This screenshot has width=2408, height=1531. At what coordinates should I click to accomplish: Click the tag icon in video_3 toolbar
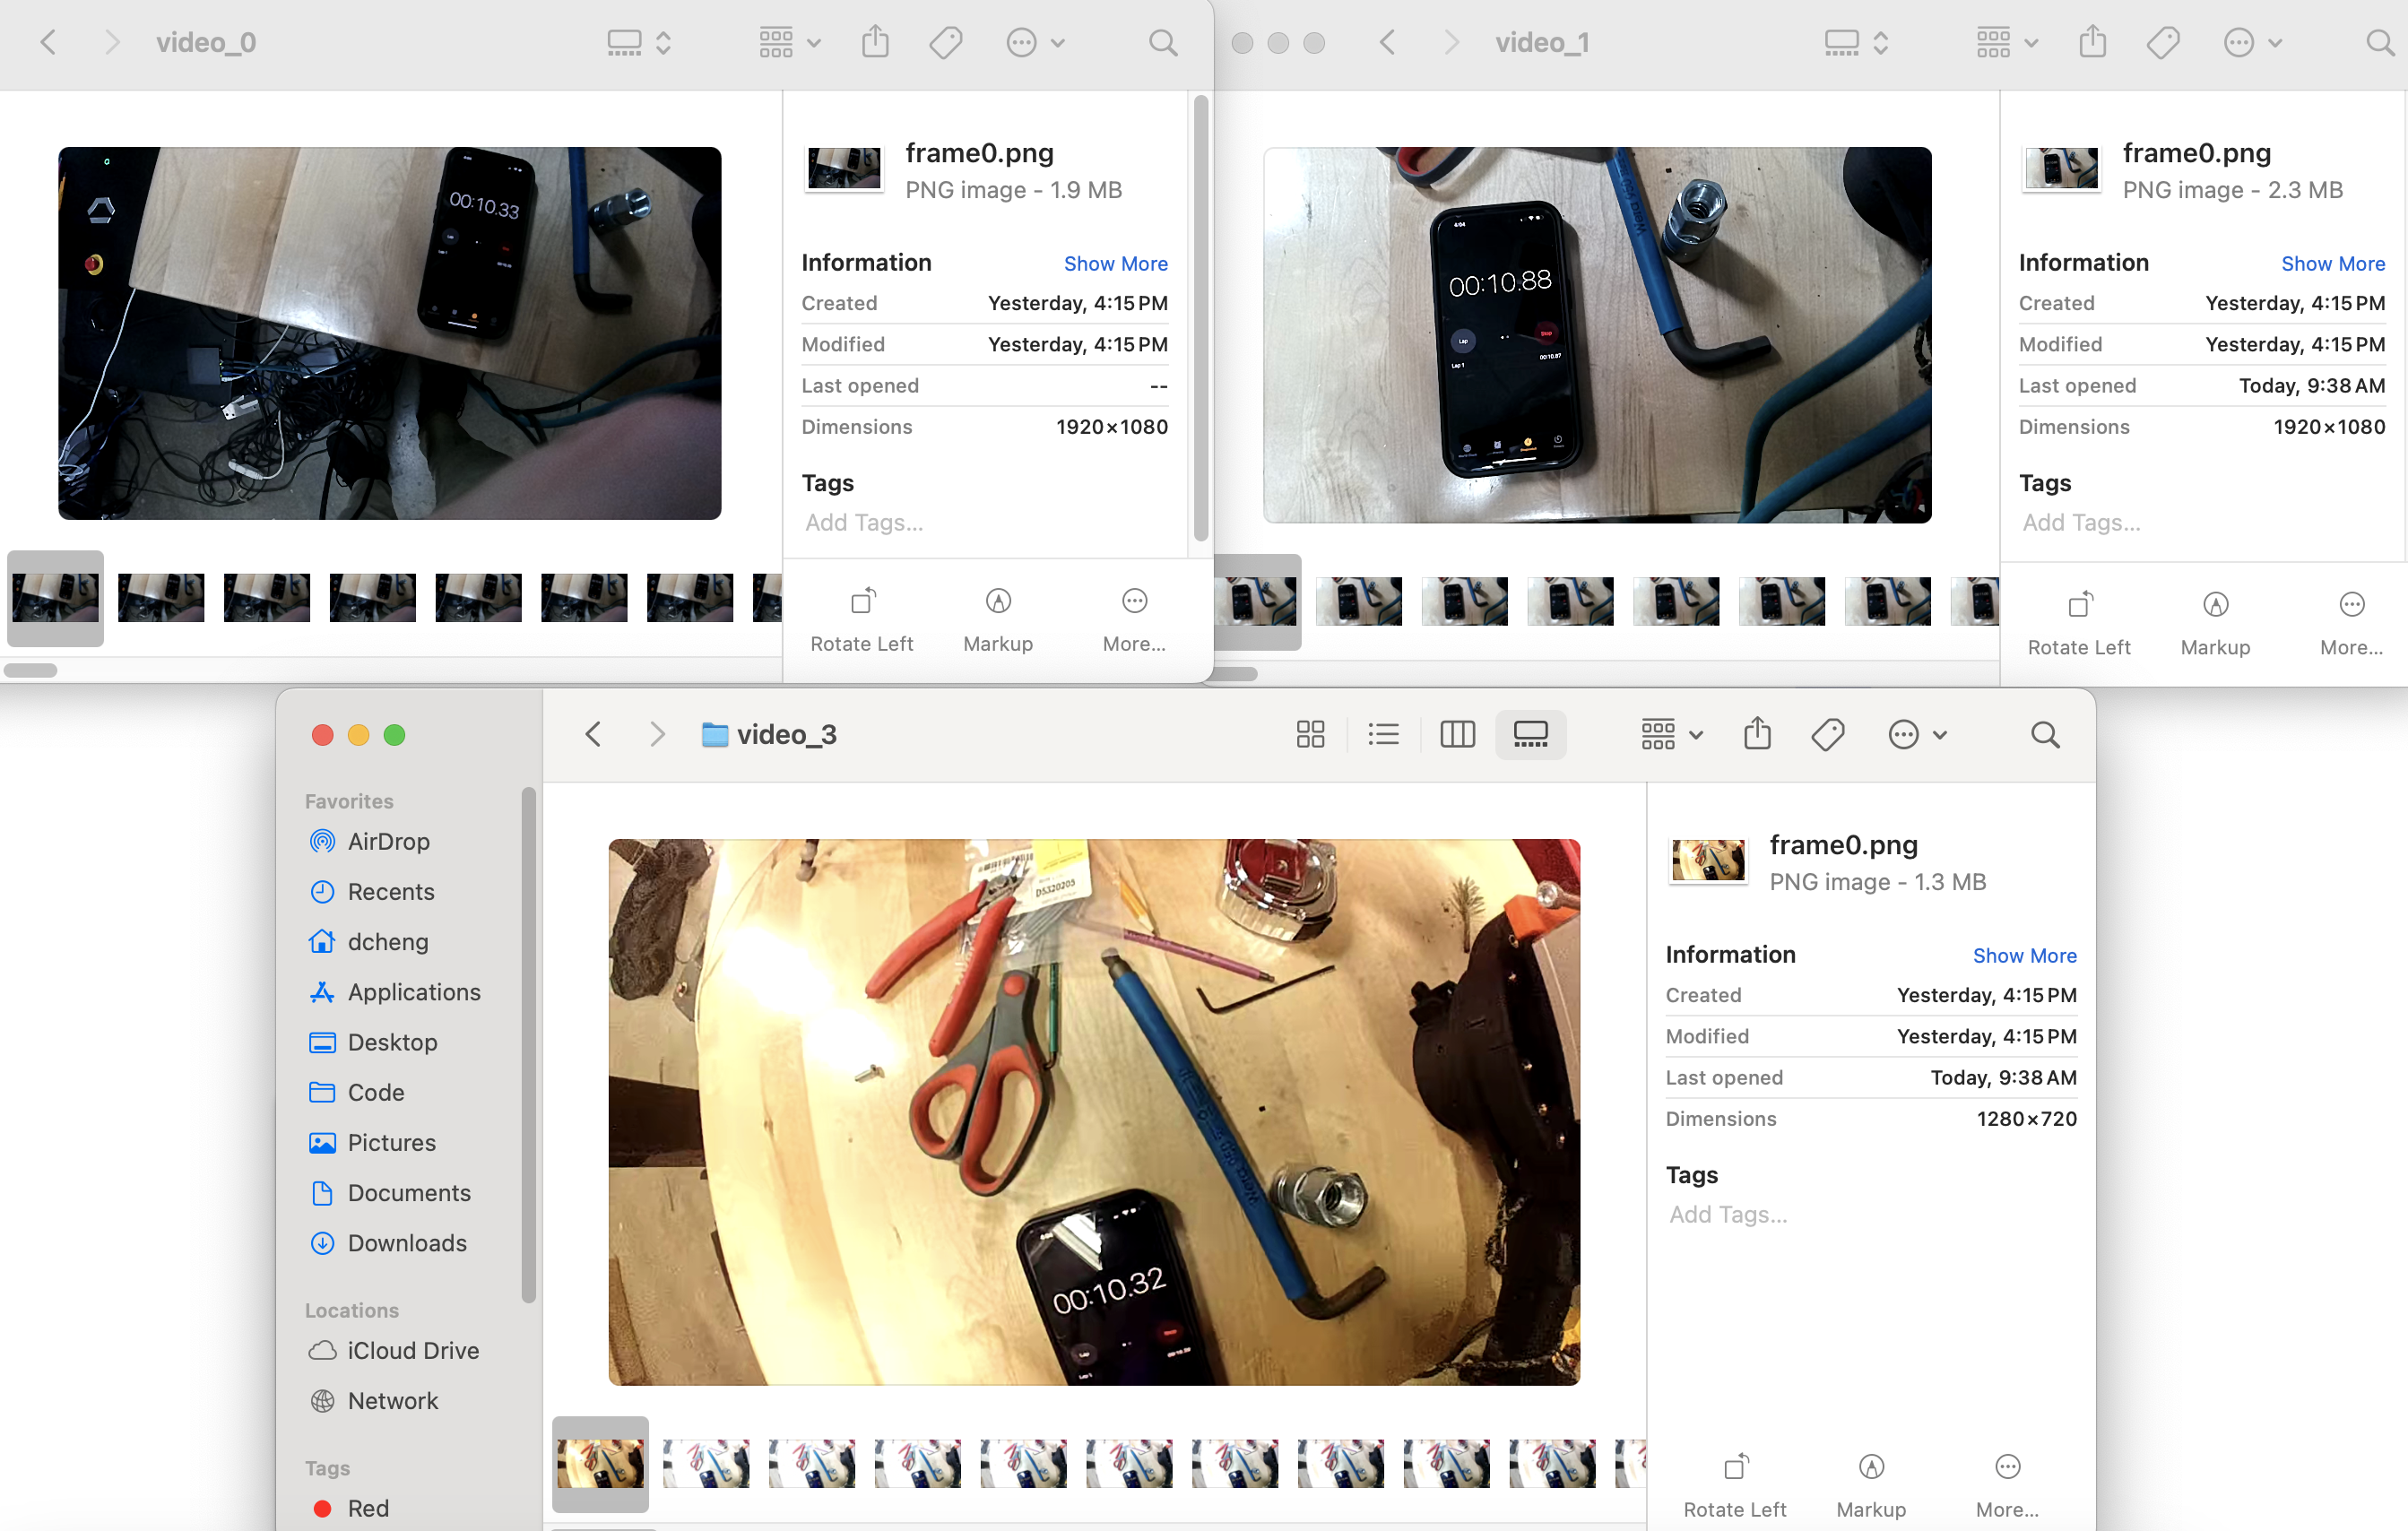(1827, 735)
